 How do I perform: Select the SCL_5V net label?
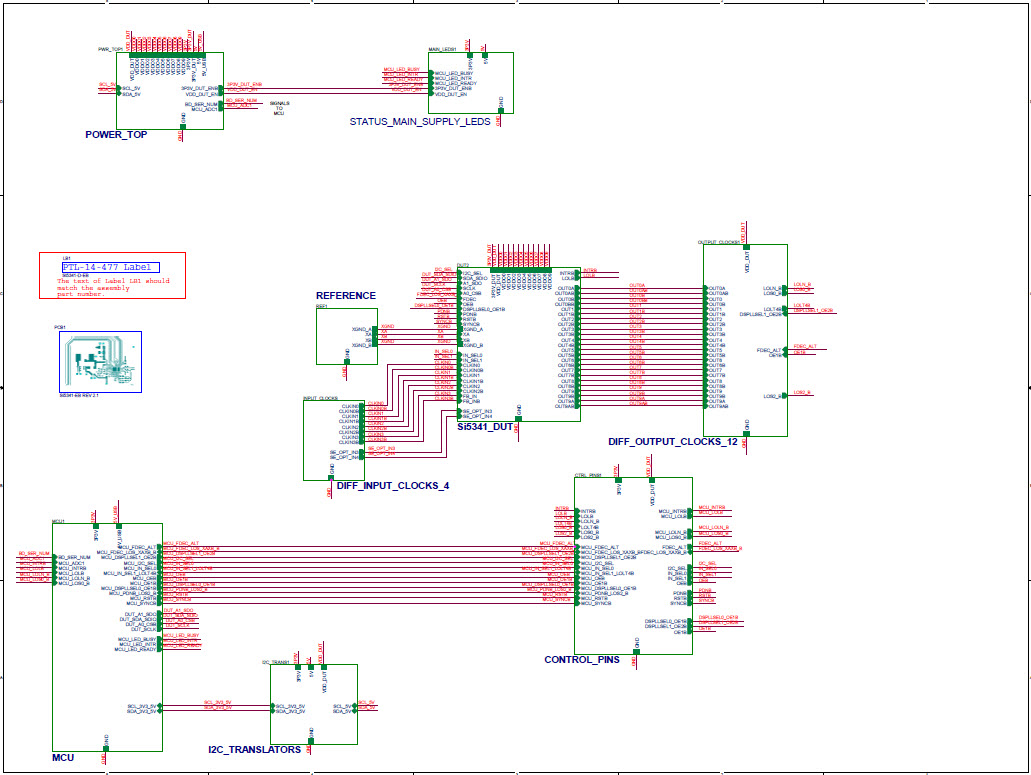point(107,84)
